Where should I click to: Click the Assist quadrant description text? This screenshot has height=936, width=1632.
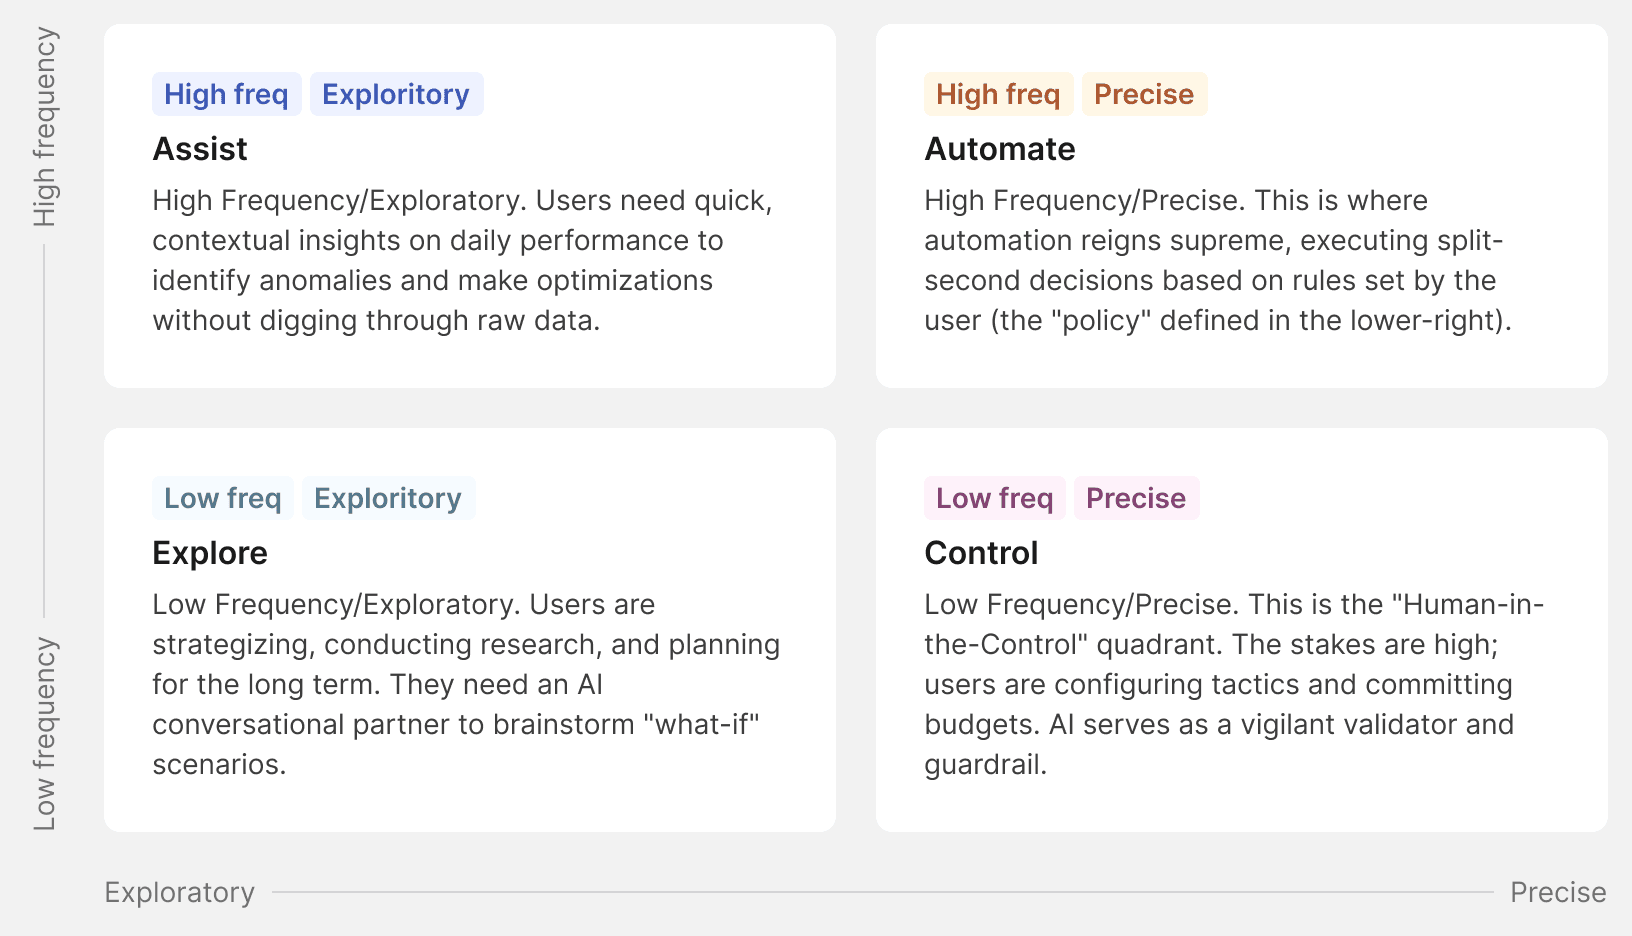(462, 260)
